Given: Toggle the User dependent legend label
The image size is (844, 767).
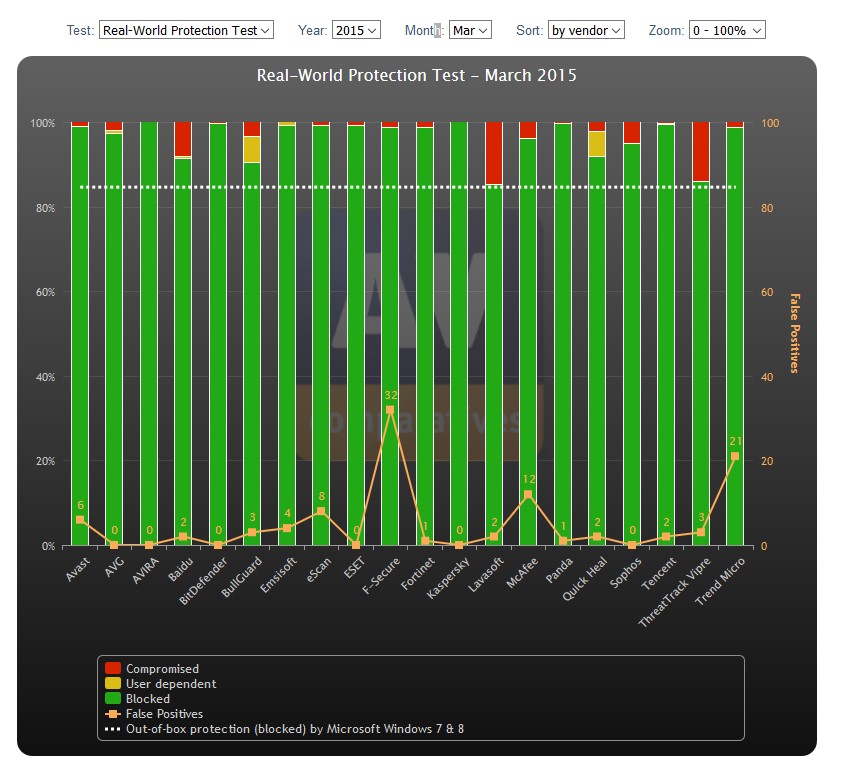Looking at the screenshot, I should [171, 684].
